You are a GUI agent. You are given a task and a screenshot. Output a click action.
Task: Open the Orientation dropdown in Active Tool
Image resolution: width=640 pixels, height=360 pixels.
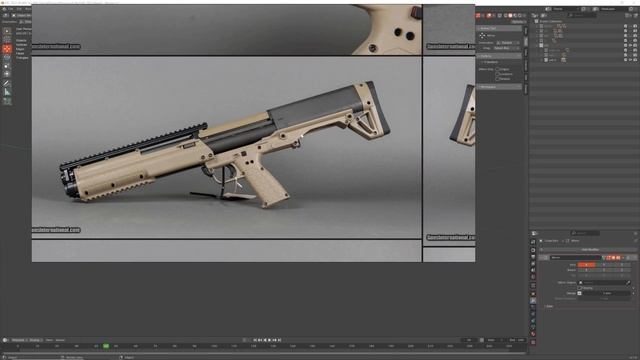pos(507,43)
